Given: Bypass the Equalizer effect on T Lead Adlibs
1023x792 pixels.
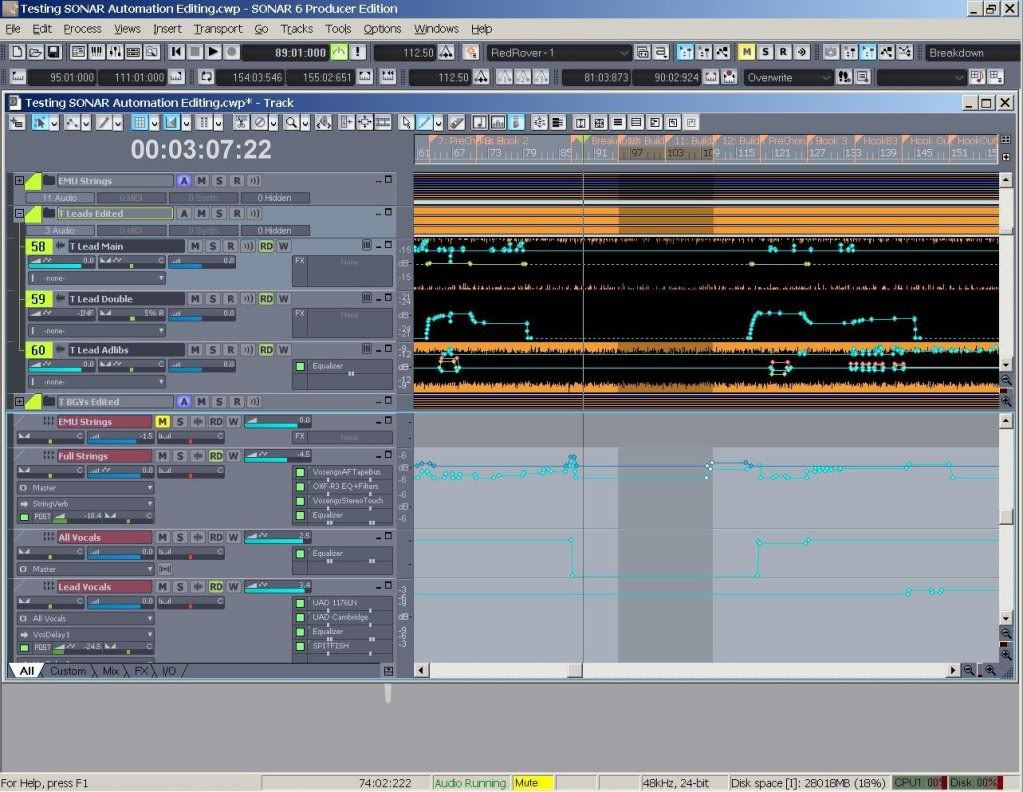Looking at the screenshot, I should coord(299,366).
